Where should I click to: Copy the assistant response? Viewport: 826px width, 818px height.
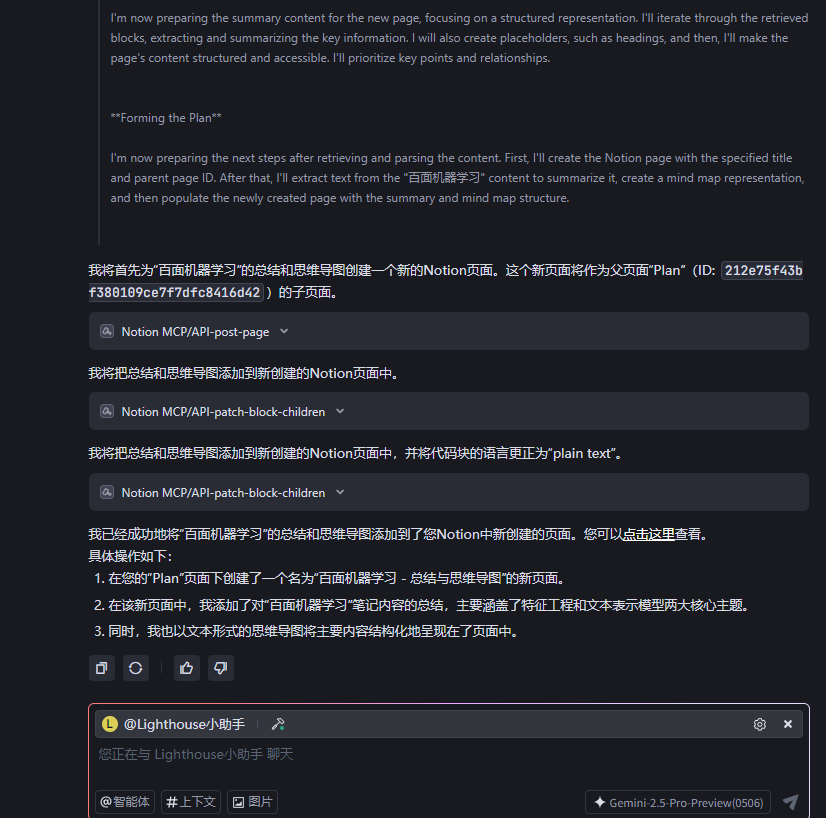(102, 668)
